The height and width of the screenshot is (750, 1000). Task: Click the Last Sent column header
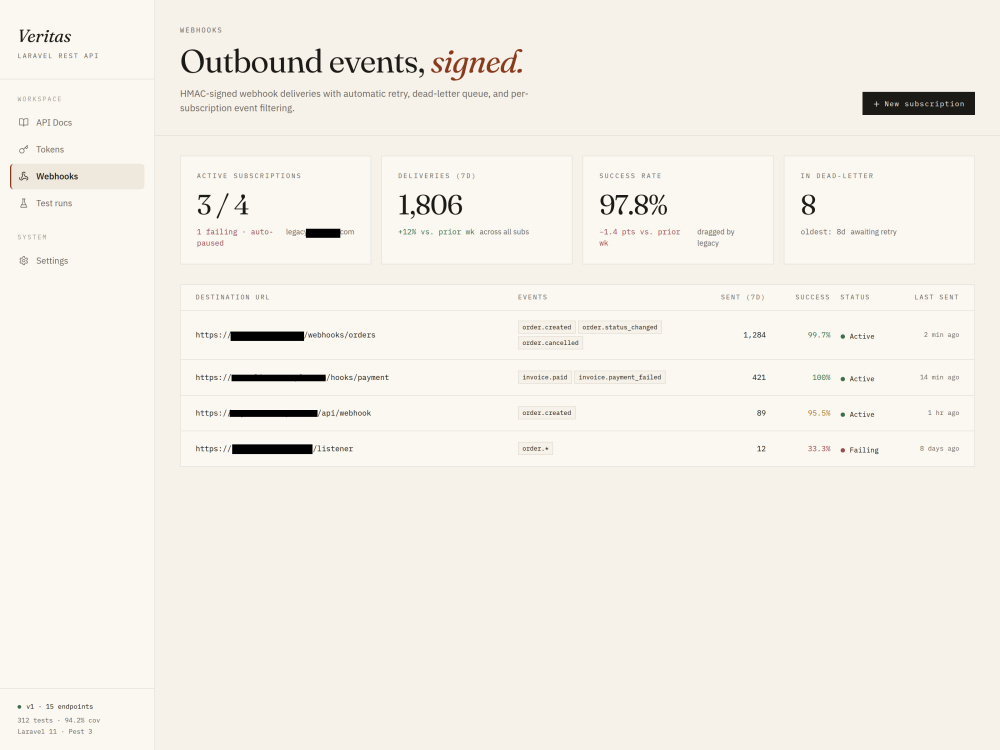tap(936, 297)
